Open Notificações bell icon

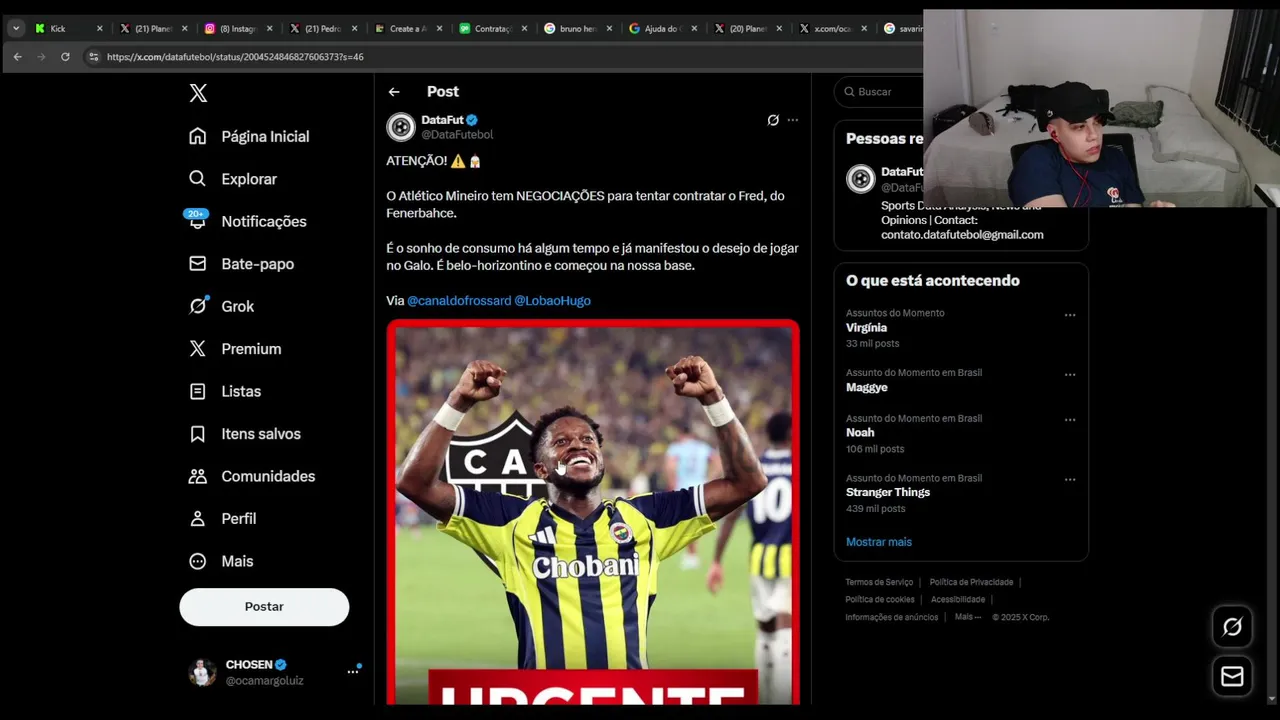coord(198,221)
